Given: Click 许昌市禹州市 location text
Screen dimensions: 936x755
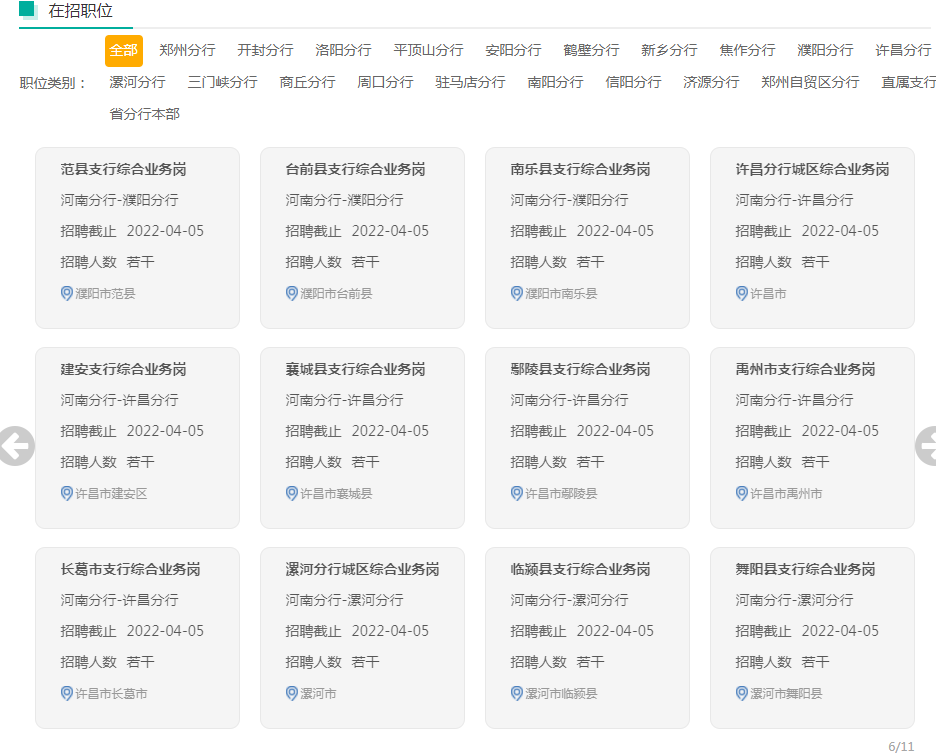Looking at the screenshot, I should coord(786,494).
